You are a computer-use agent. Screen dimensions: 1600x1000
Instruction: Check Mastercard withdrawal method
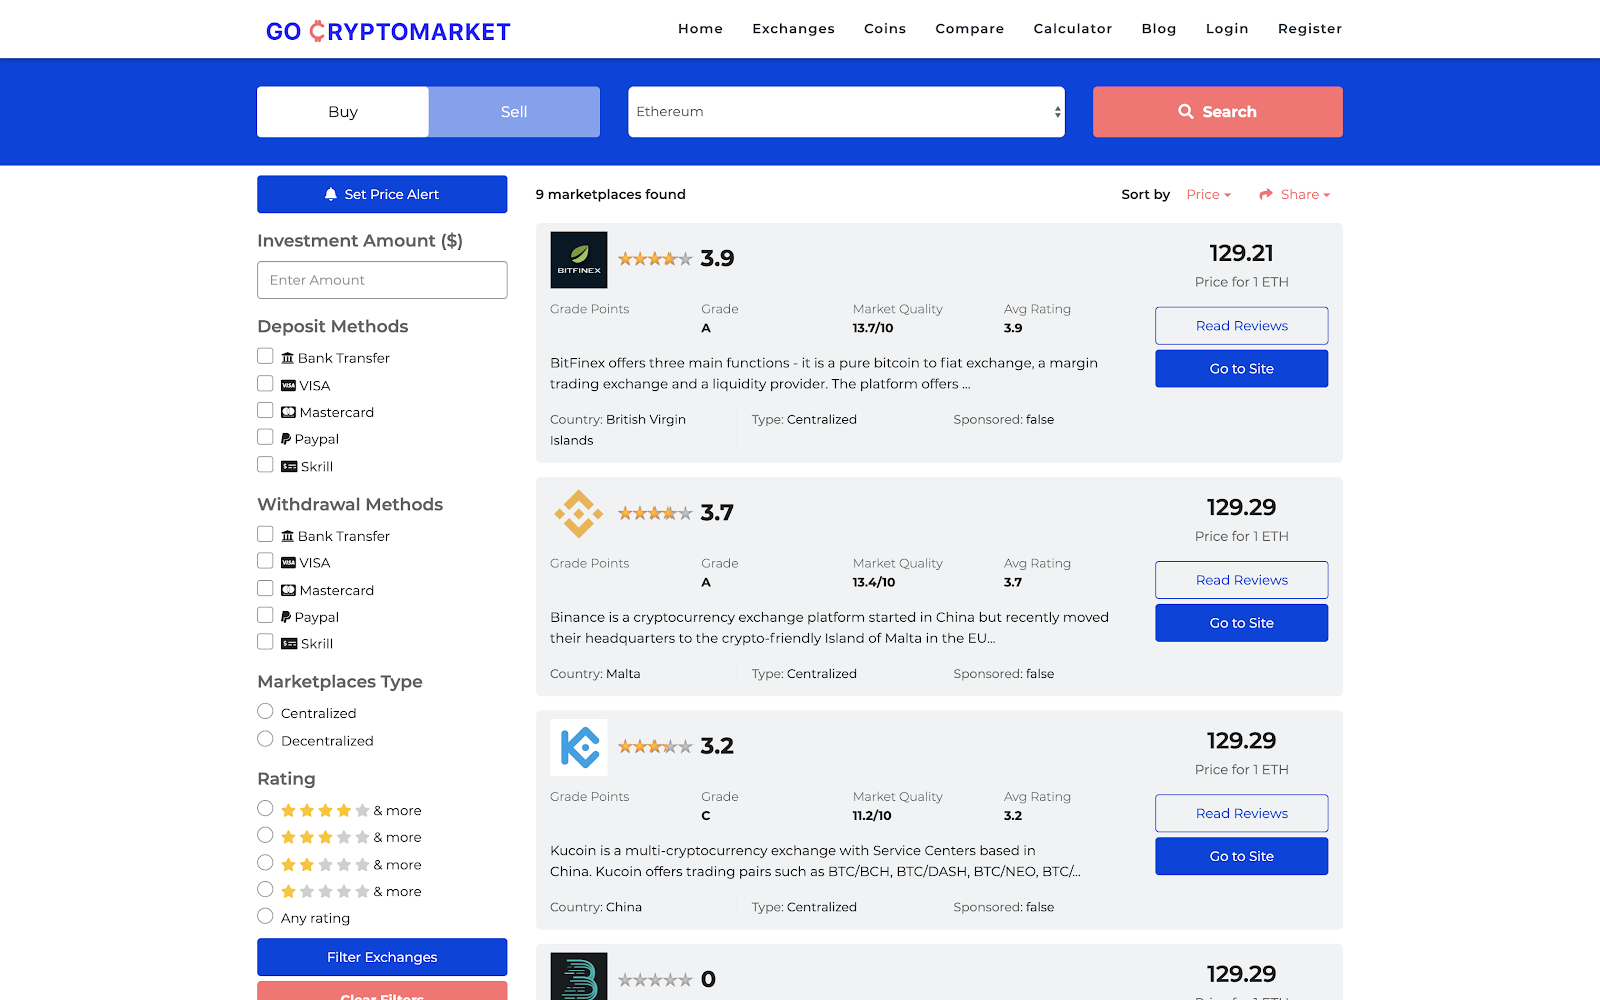click(x=265, y=588)
